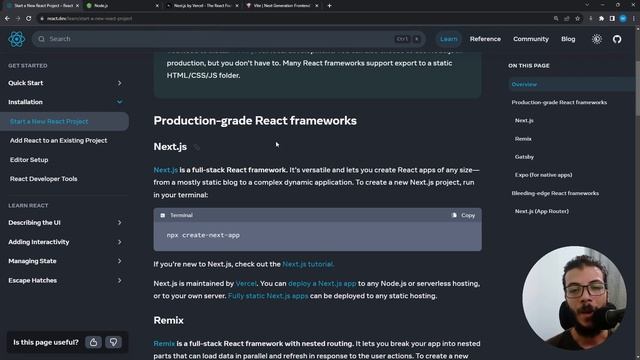Open the Reference navigation item
Image resolution: width=640 pixels, height=360 pixels.
tap(485, 39)
